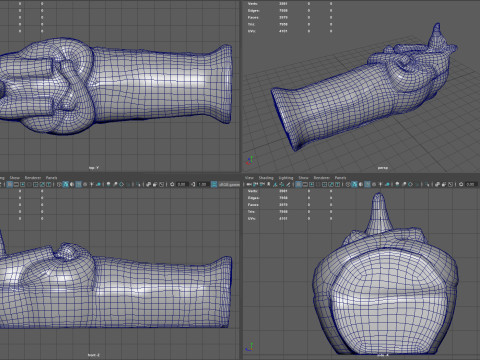
Task: Click textured icon in front view toolbar
Action: click(x=85, y=184)
